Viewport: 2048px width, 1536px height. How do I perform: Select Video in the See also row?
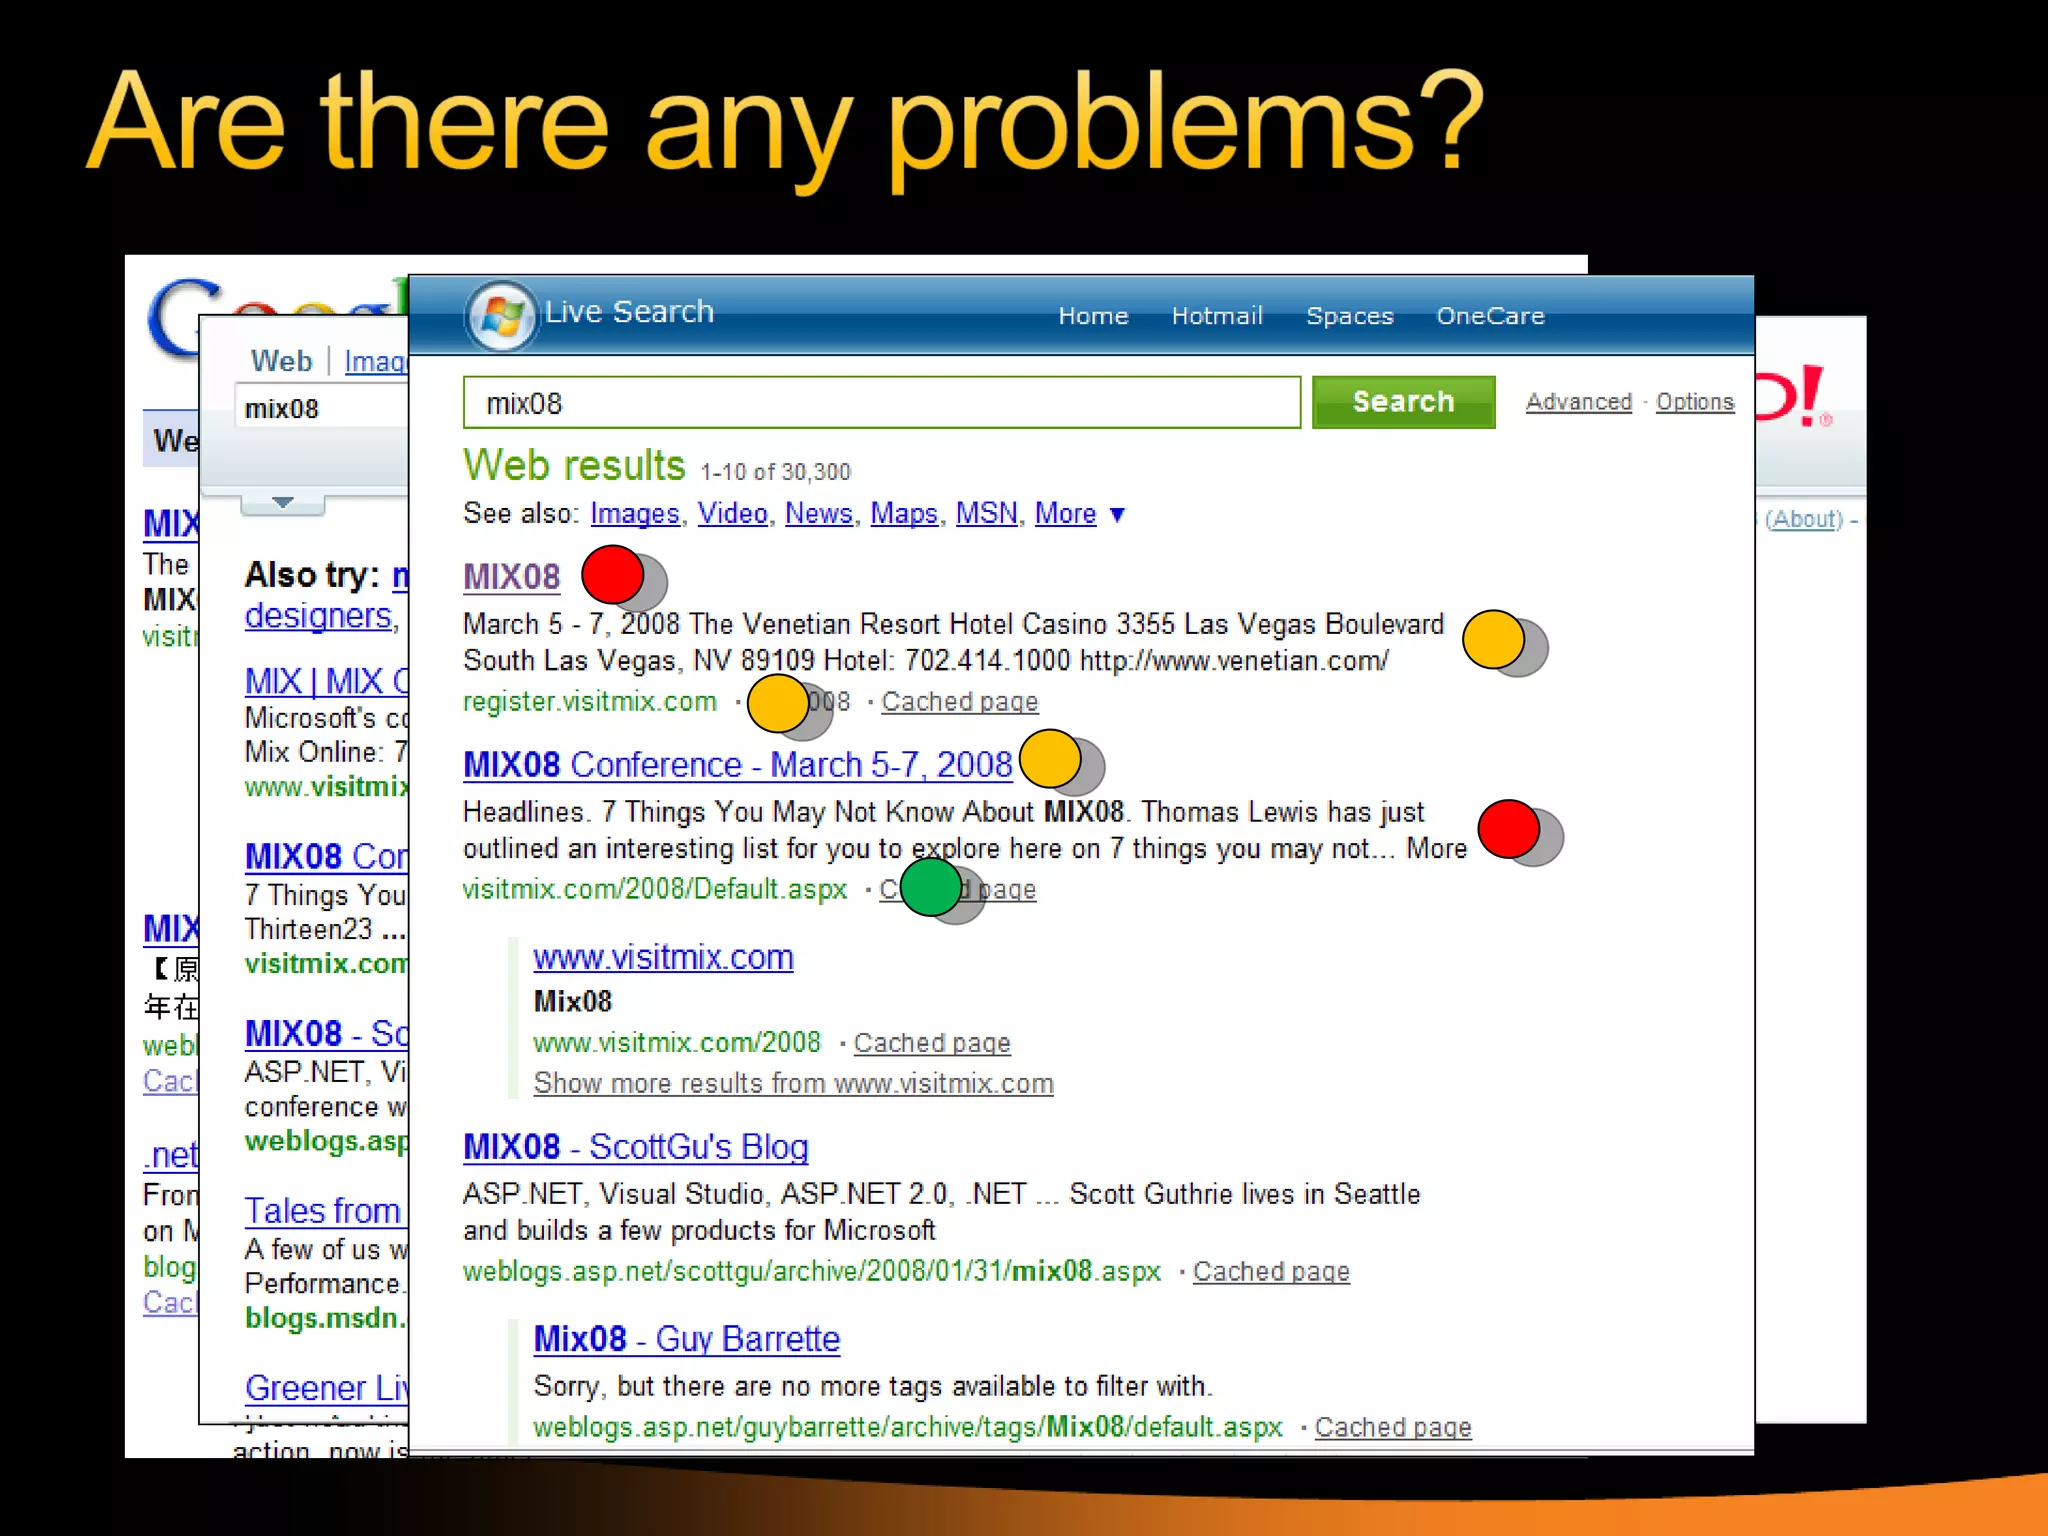coord(732,514)
